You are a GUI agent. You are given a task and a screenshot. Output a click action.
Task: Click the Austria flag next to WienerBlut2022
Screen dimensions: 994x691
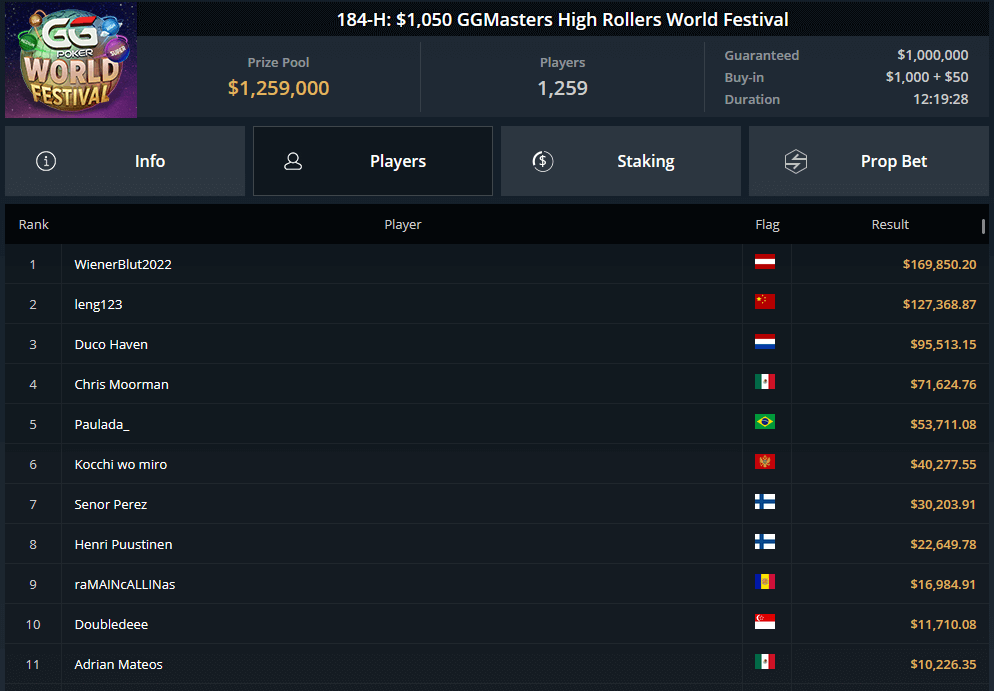765,263
